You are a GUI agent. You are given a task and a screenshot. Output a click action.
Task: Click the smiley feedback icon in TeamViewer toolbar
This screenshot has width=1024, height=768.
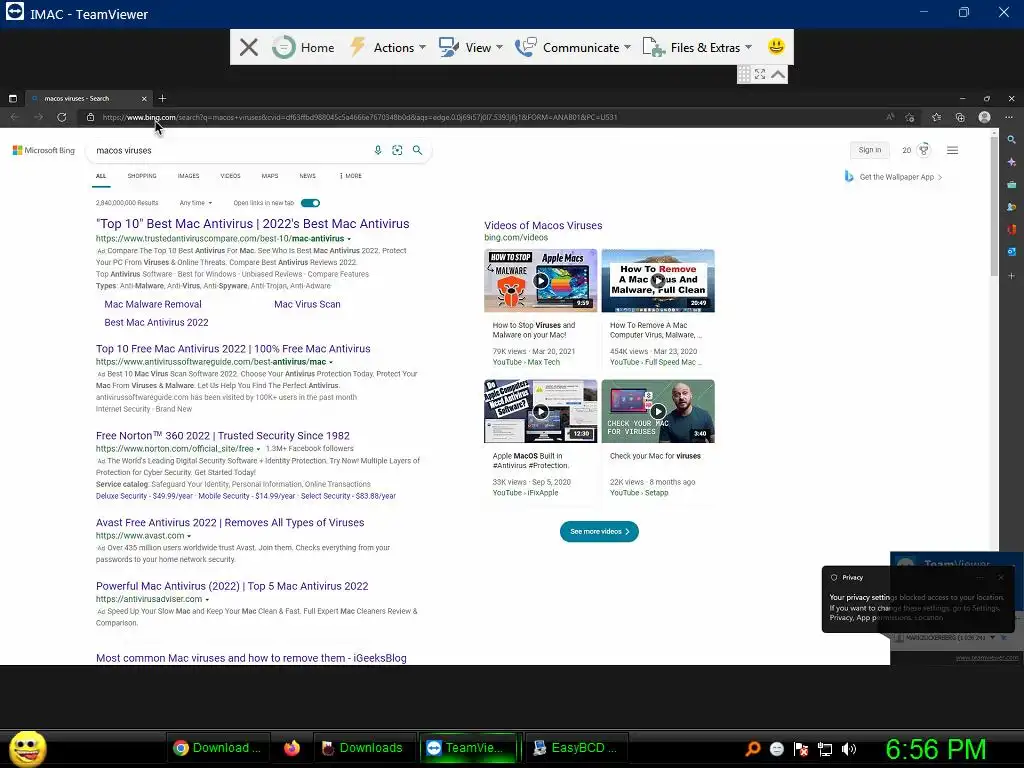[776, 46]
